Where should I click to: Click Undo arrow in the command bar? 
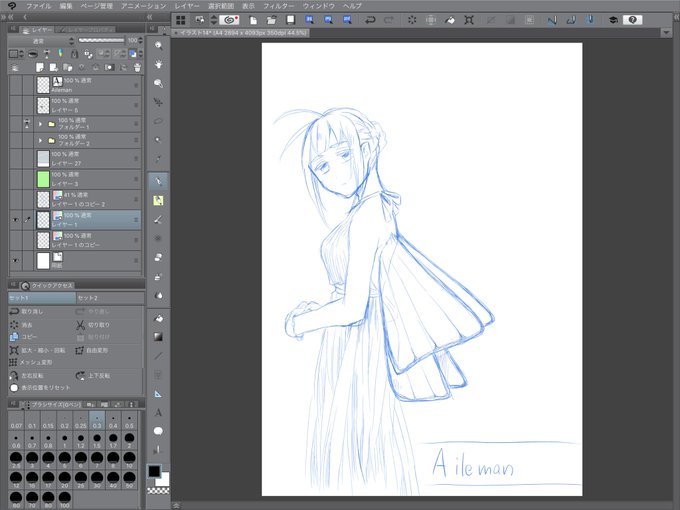pyautogui.click(x=370, y=20)
